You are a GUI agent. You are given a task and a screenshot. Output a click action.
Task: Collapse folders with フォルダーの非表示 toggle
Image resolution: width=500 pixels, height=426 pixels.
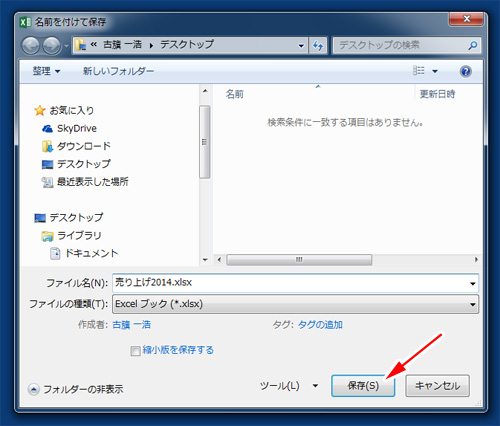[76, 389]
